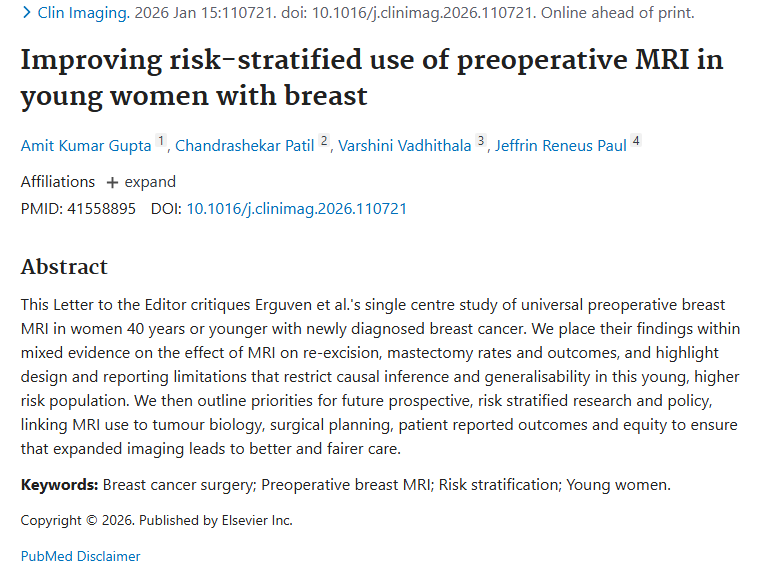This screenshot has height=570, width=760.
Task: Click the bold Keywords label
Action: point(59,485)
